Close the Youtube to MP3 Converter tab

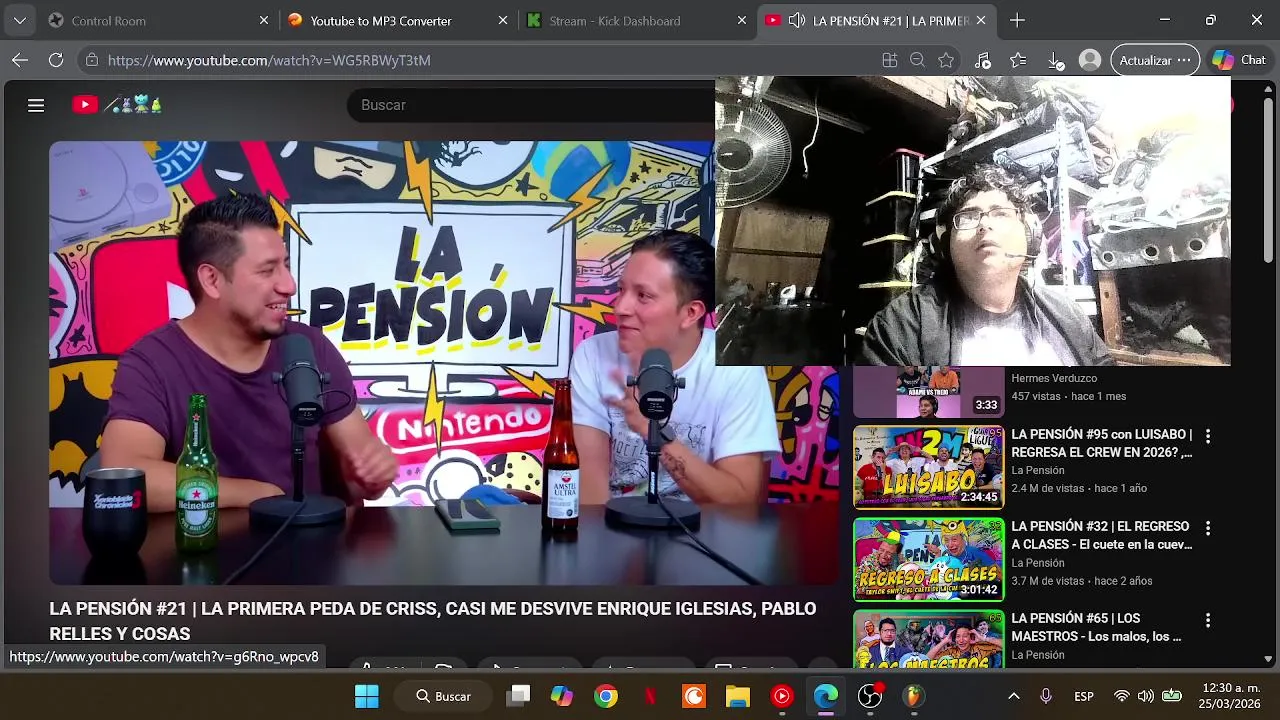[503, 20]
